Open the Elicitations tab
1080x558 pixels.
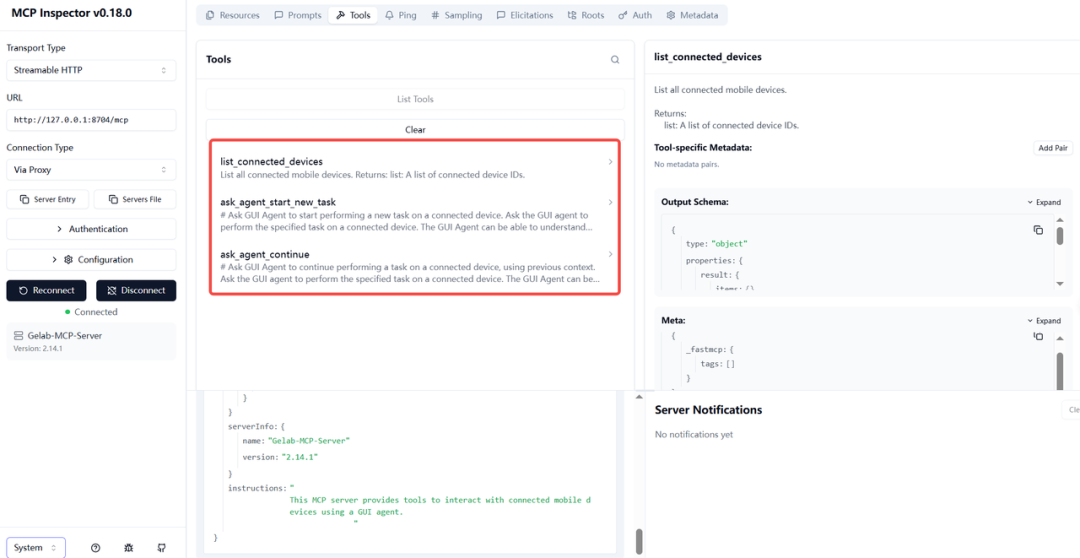(525, 15)
